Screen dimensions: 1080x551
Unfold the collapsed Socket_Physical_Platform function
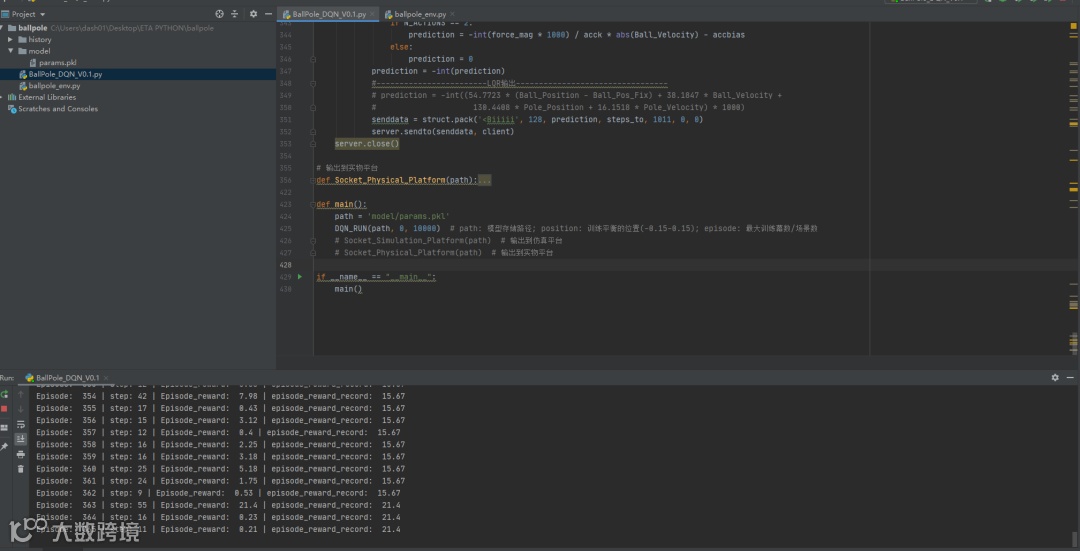[x=484, y=180]
